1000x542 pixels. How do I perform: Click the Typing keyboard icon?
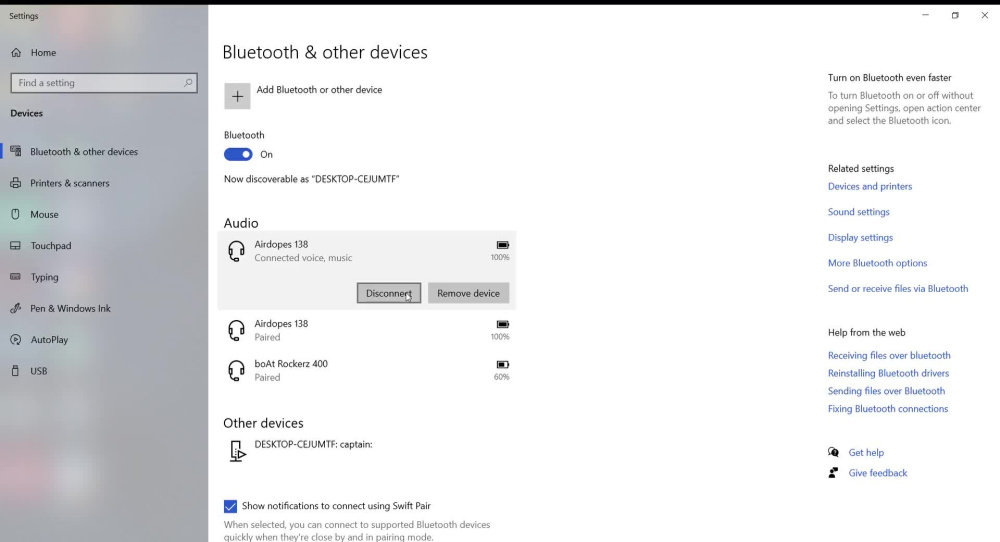(16, 277)
